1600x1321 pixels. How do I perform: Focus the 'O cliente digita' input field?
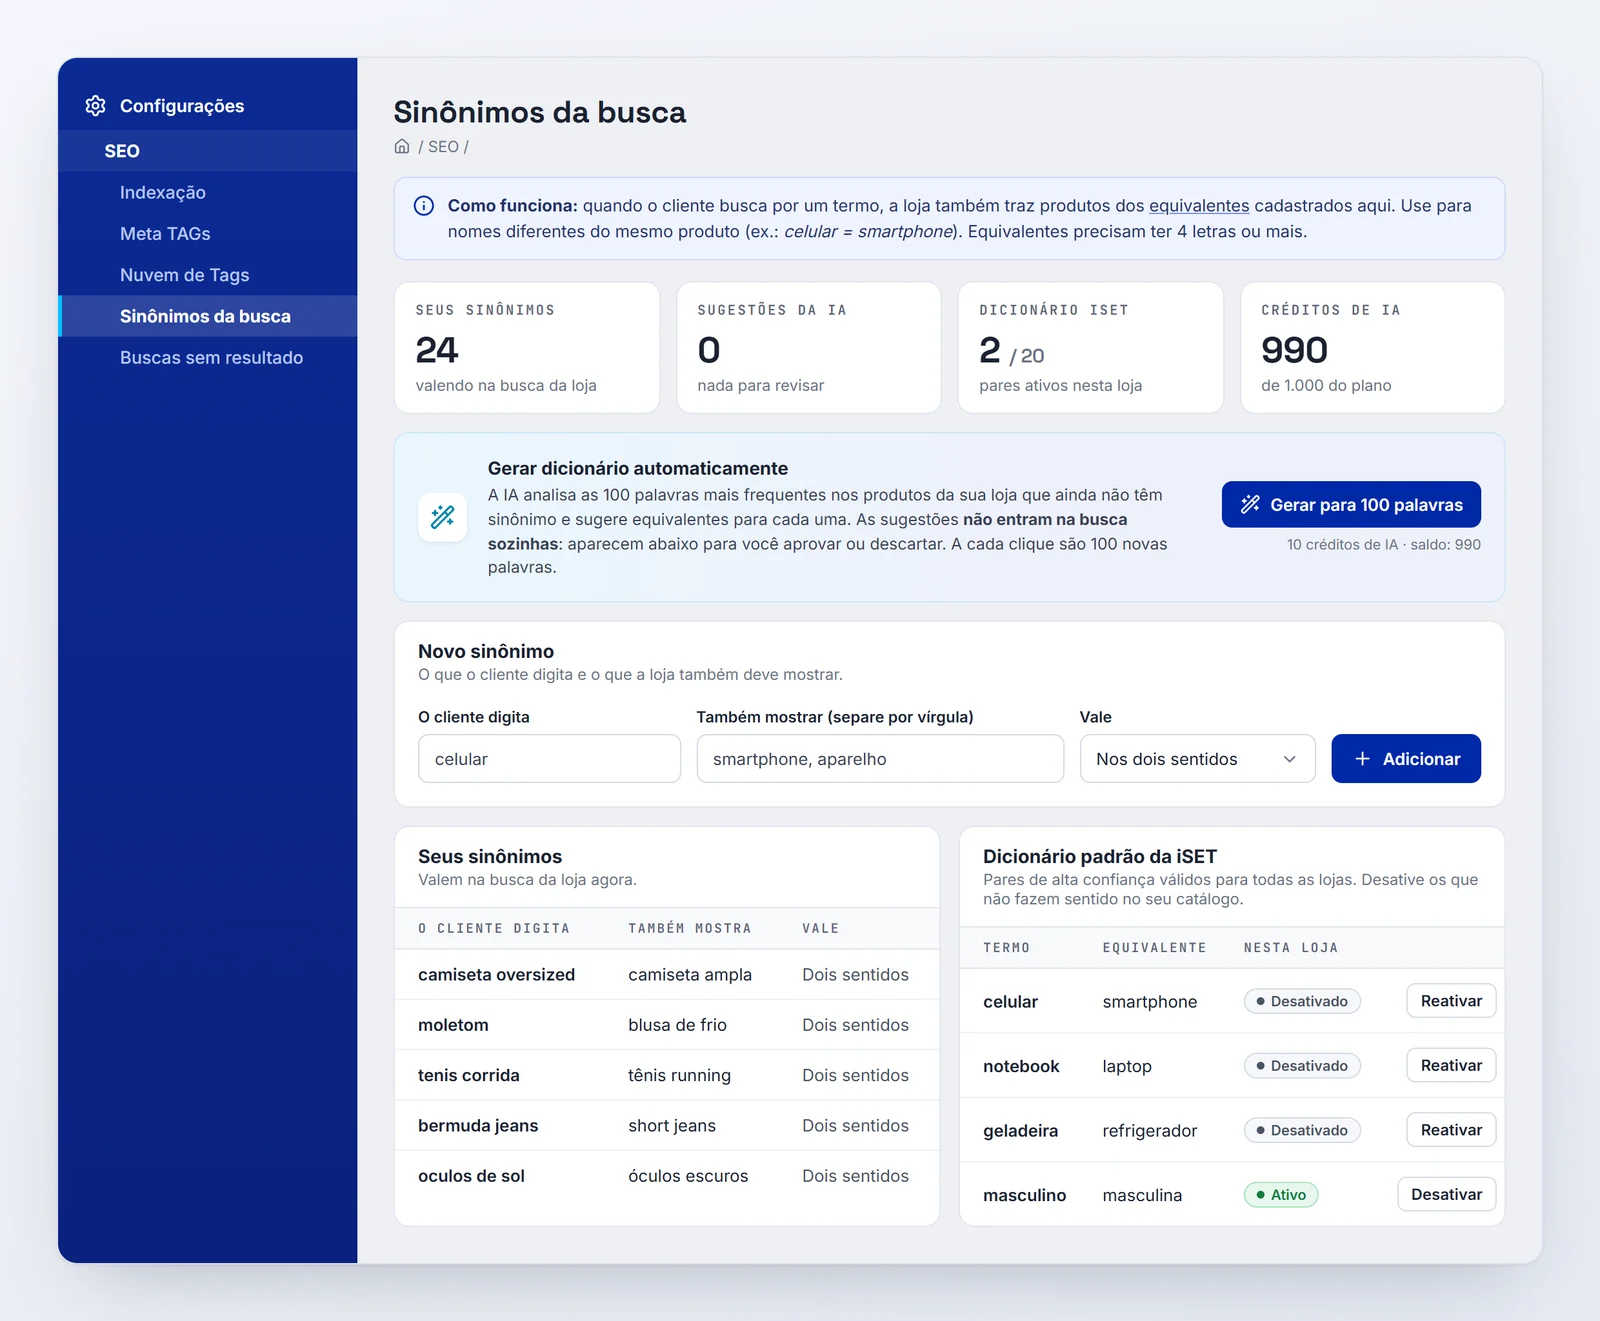click(x=549, y=759)
